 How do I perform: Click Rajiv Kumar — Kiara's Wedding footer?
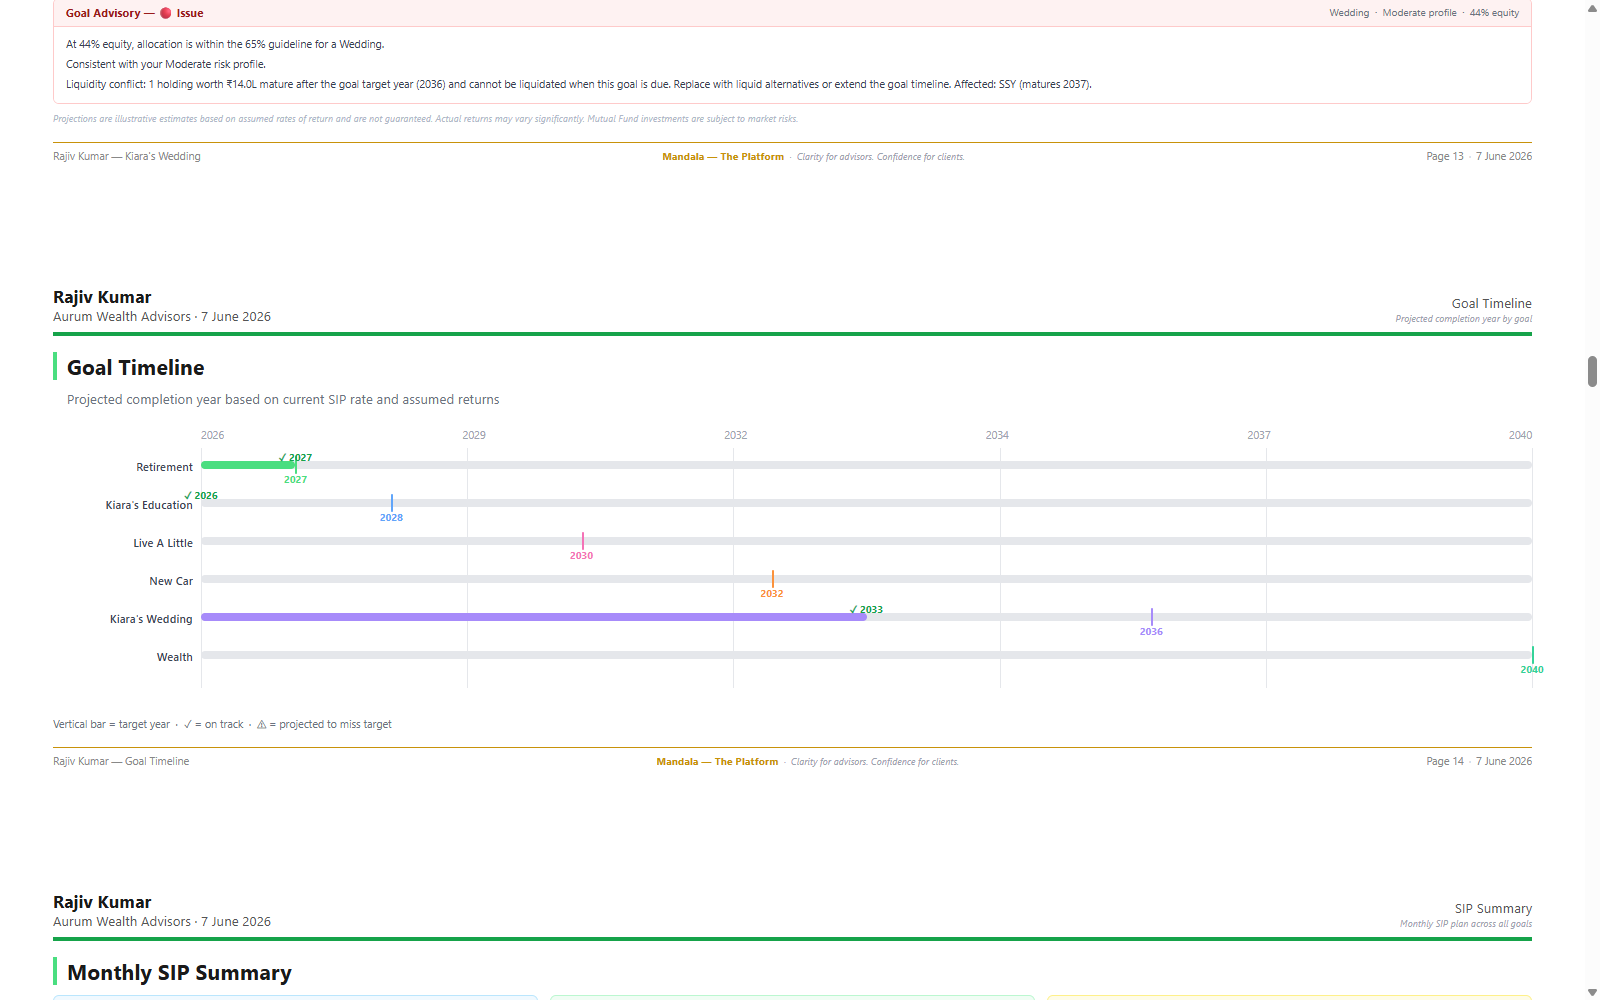(x=127, y=156)
